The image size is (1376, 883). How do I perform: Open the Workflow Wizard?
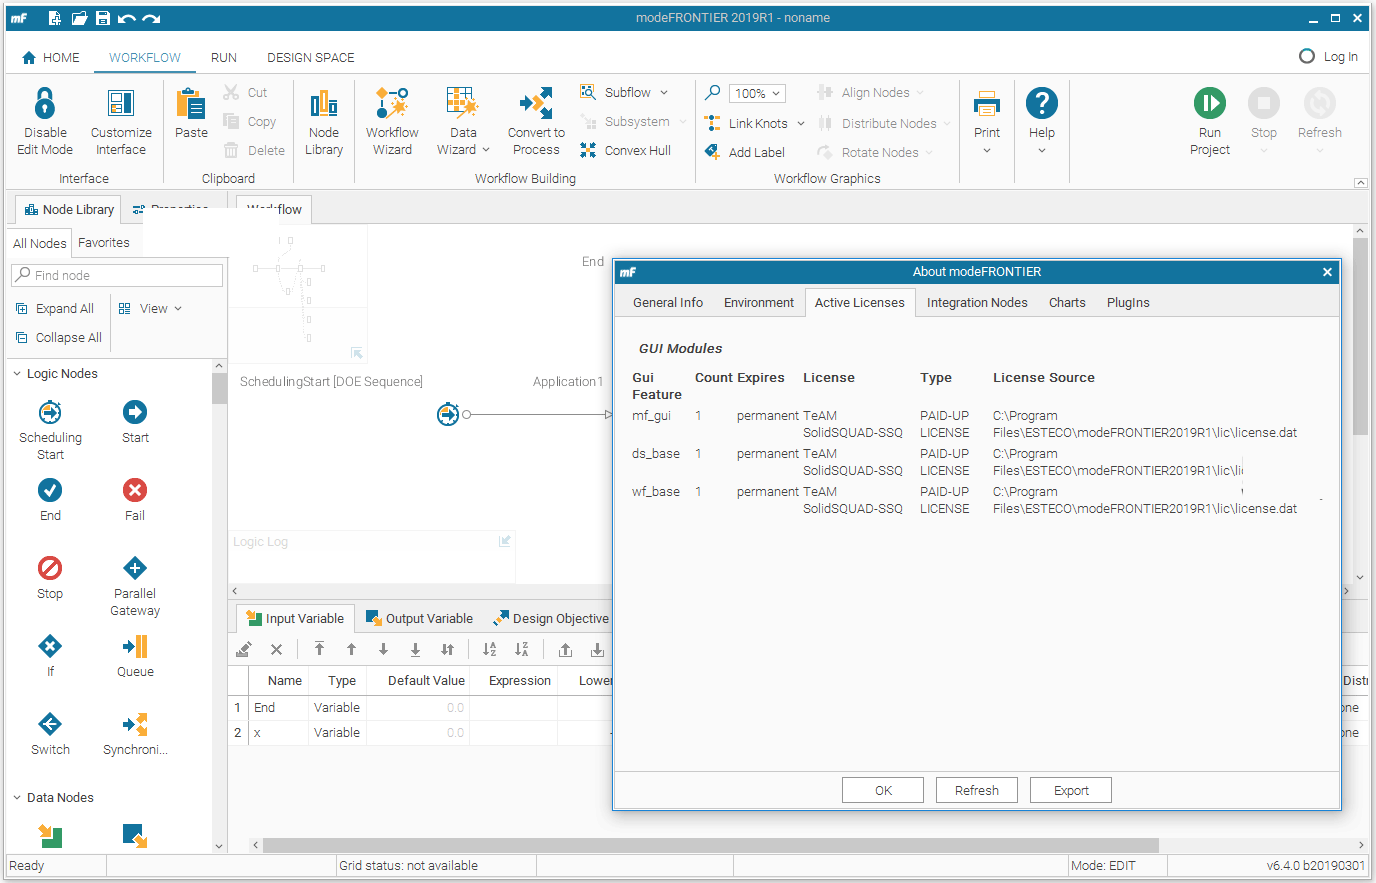tap(392, 120)
